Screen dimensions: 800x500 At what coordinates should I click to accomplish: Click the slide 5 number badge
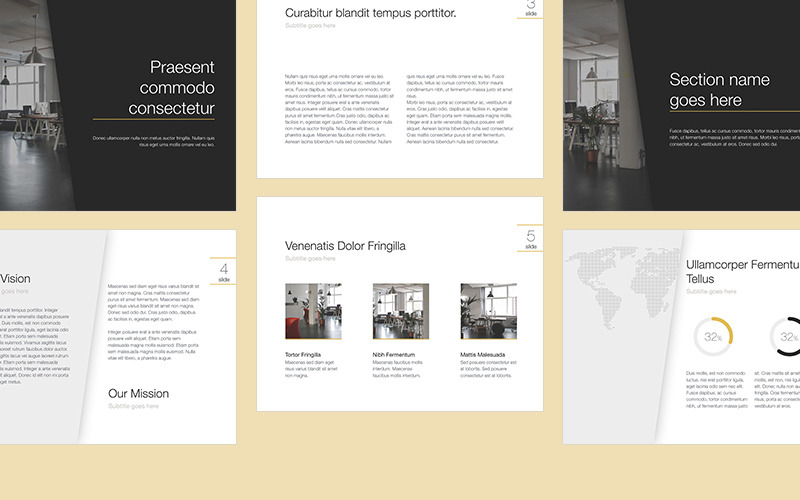(531, 238)
